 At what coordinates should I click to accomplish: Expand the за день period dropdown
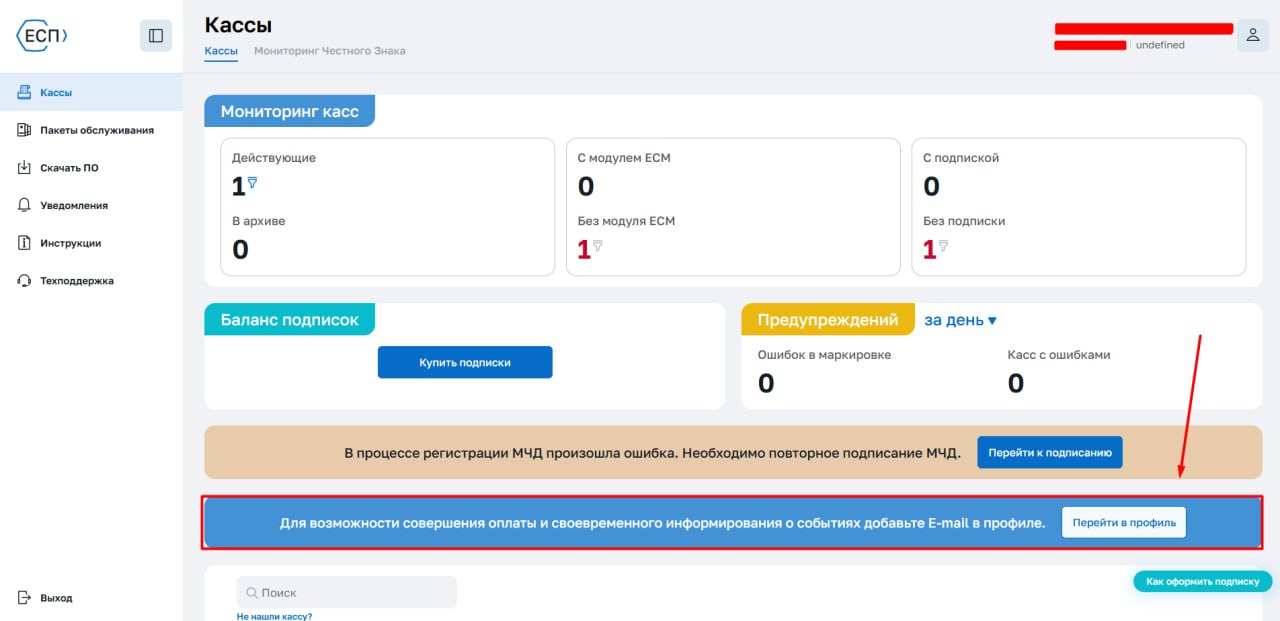pos(960,321)
